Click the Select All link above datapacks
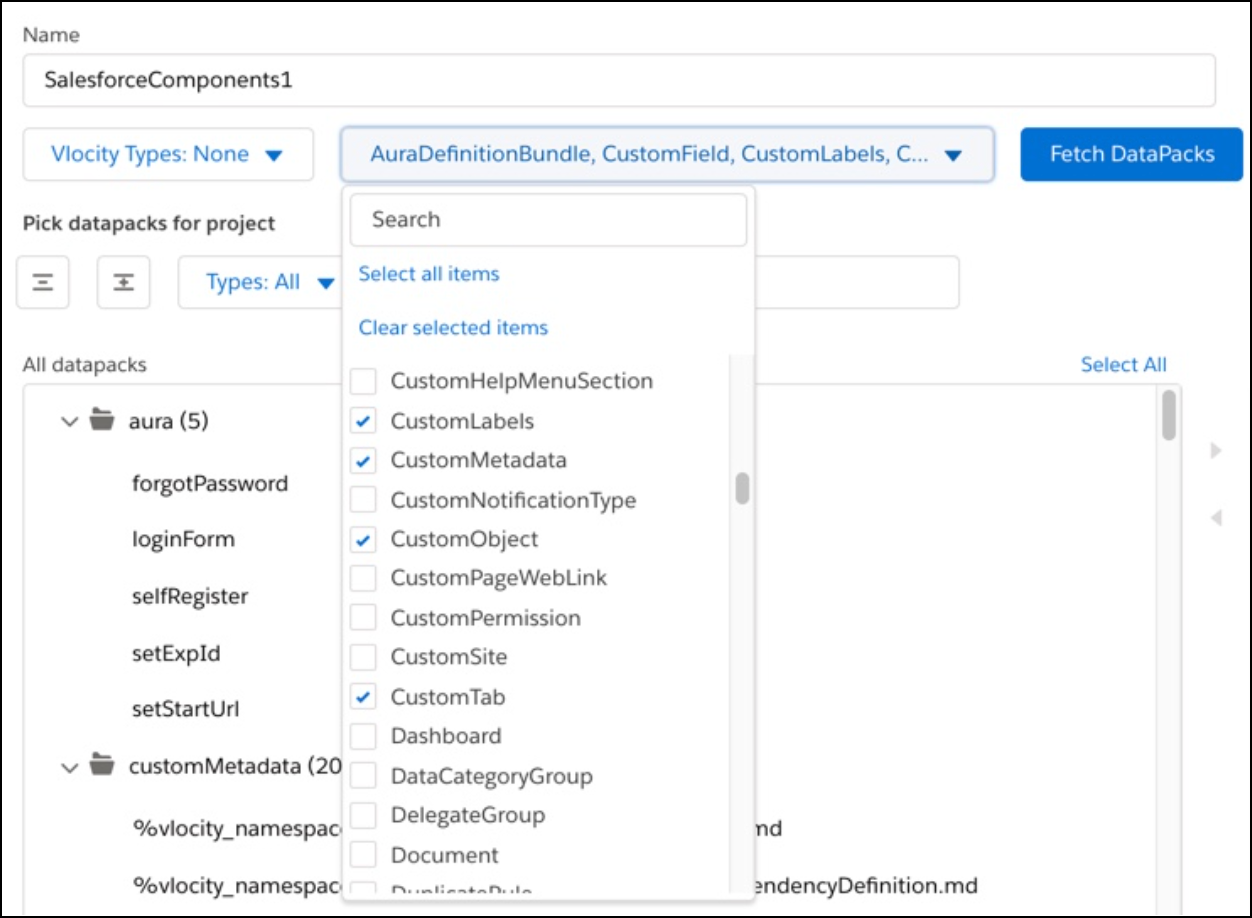1252x918 pixels. [x=1123, y=365]
